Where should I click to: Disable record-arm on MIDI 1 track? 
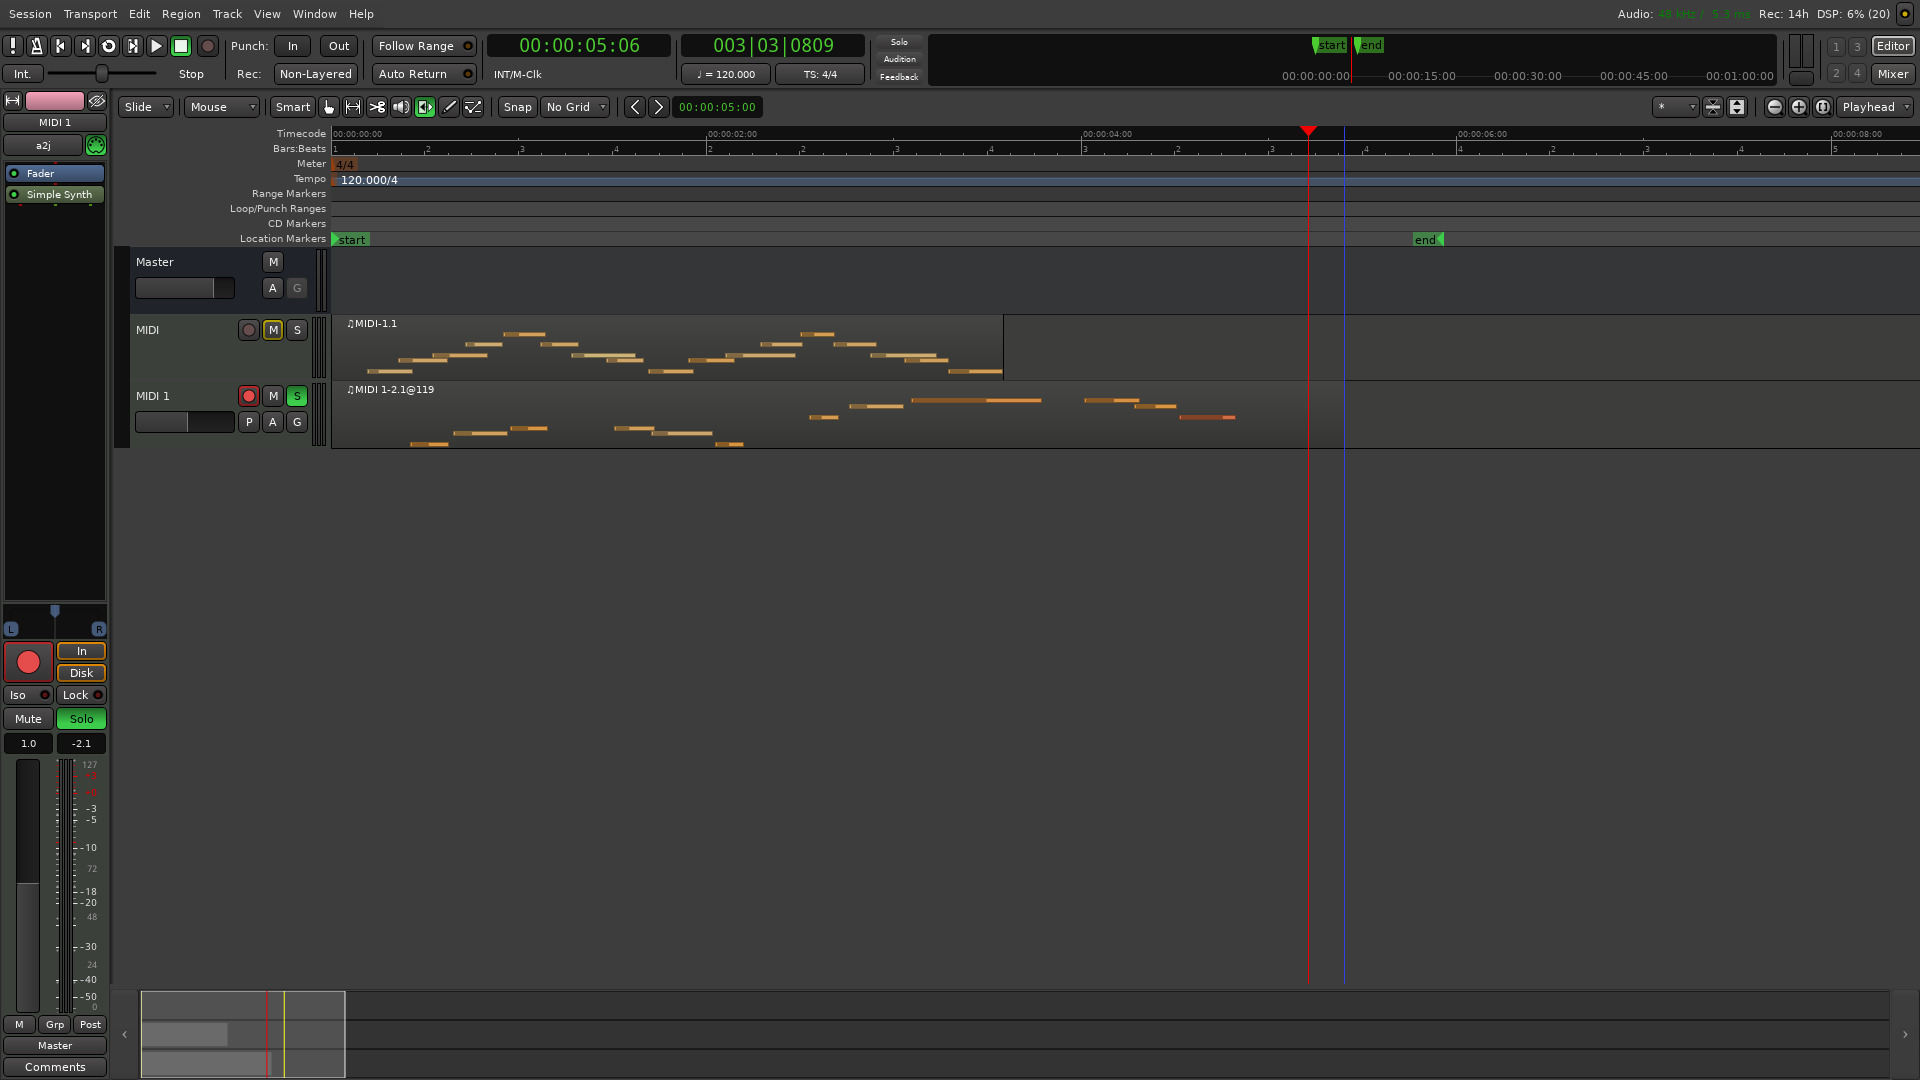pos(249,396)
